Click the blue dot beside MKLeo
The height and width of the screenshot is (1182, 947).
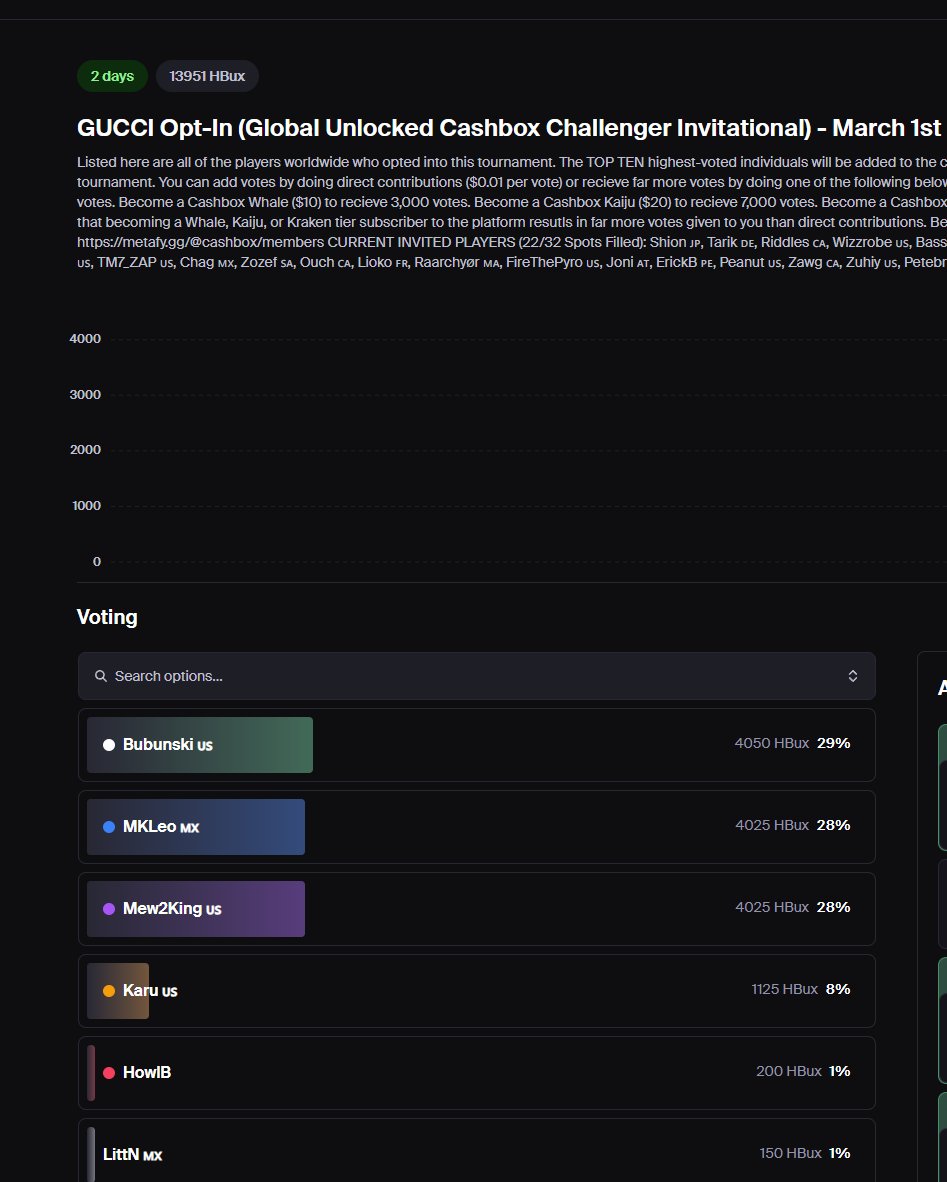(x=109, y=827)
